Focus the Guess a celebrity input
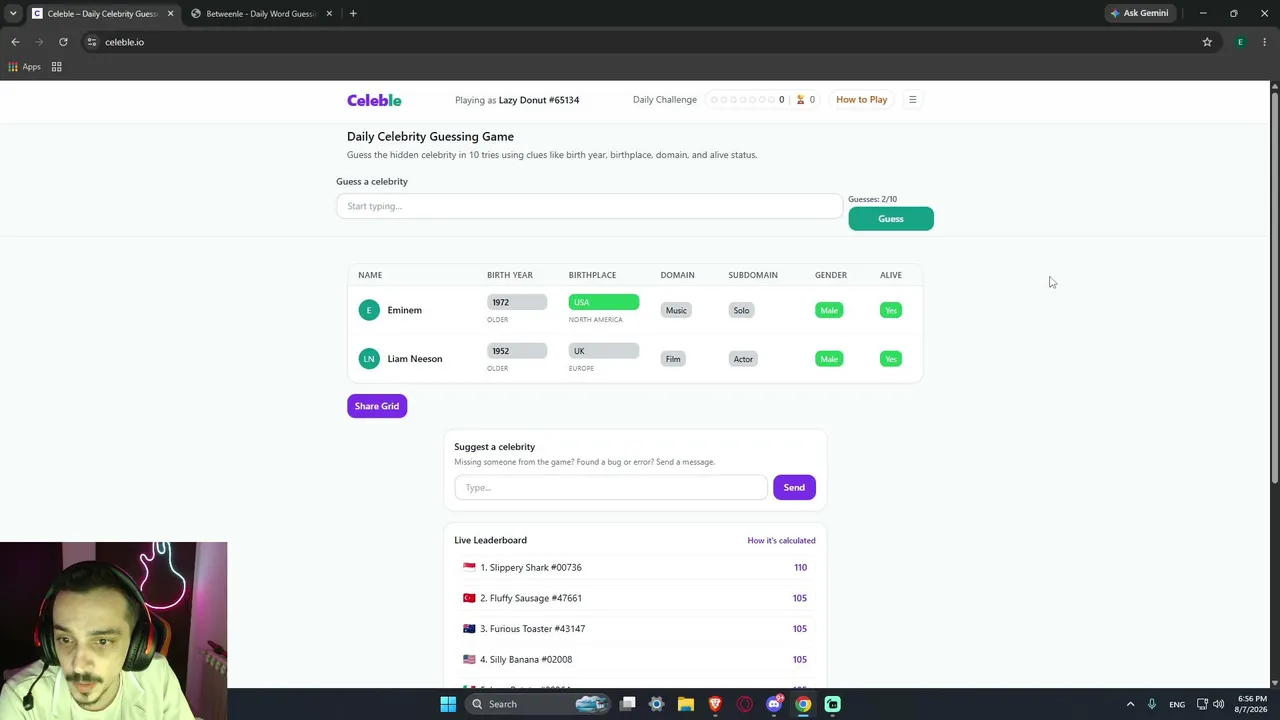1280x720 pixels. (590, 206)
